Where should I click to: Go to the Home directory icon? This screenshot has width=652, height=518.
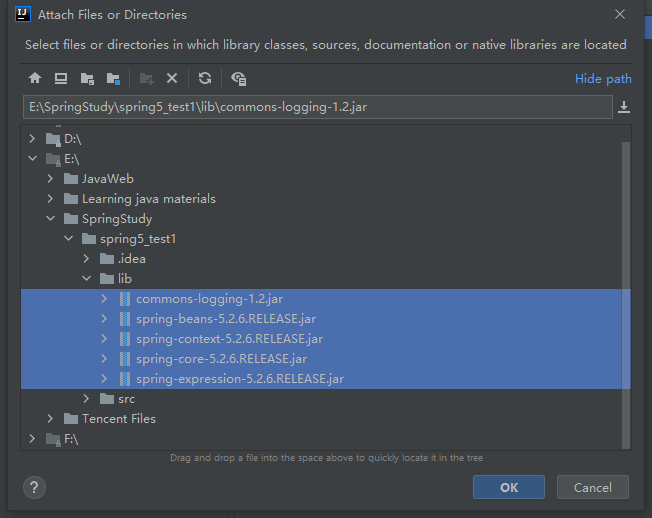(35, 78)
